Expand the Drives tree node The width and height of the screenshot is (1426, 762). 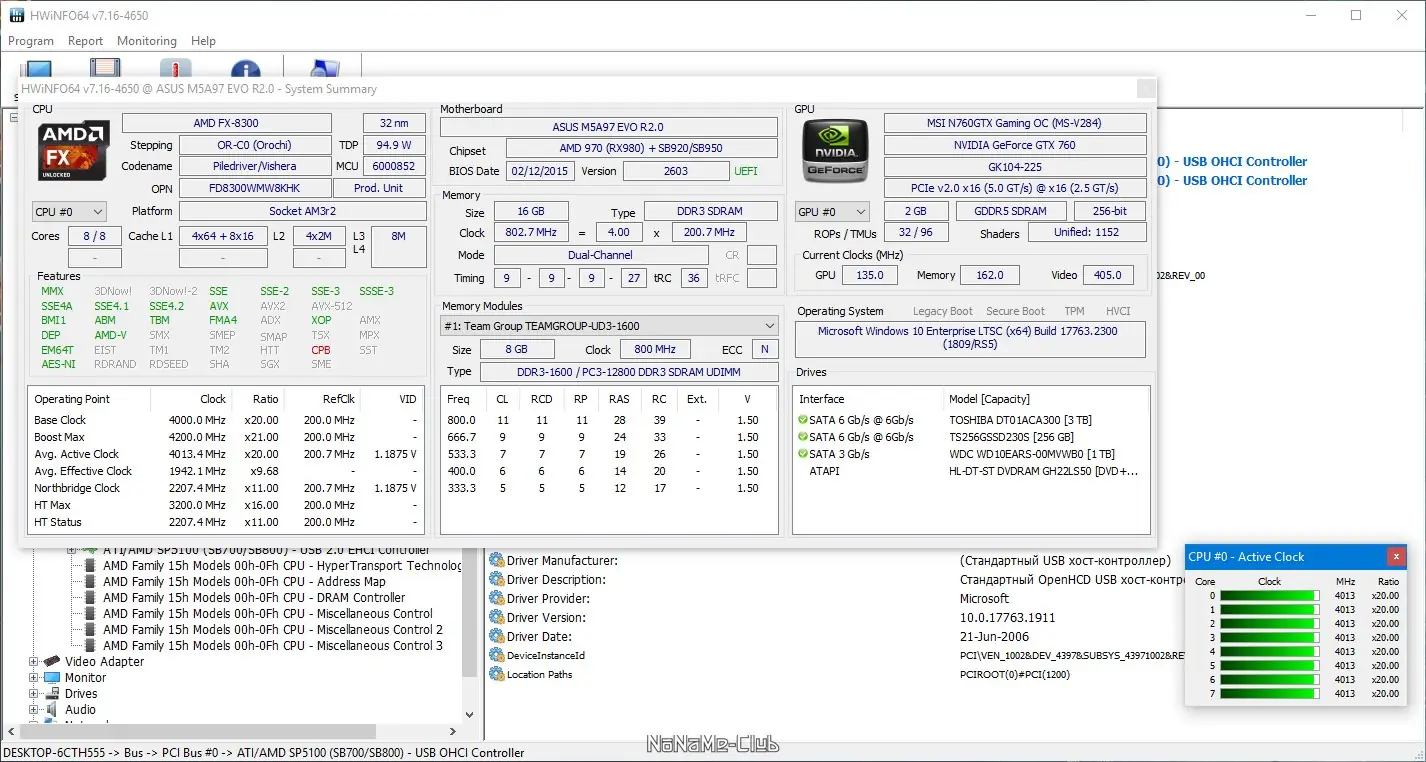pyautogui.click(x=34, y=694)
